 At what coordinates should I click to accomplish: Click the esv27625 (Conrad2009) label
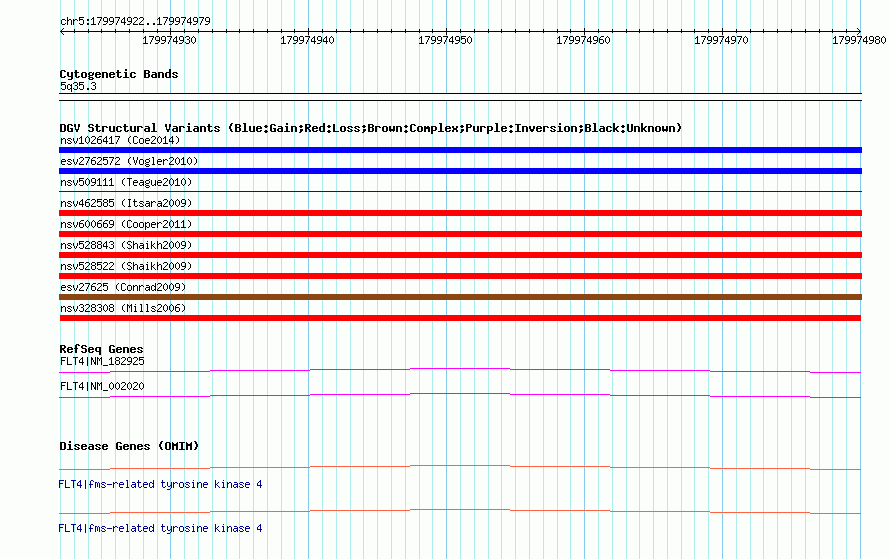tap(123, 287)
